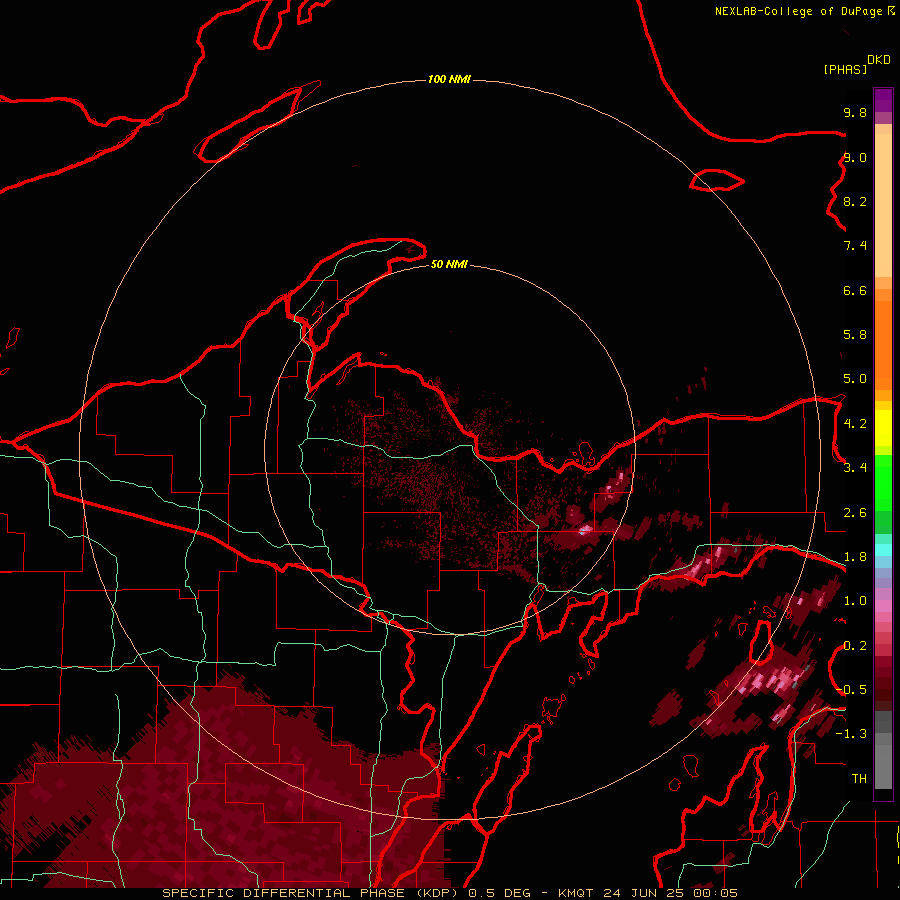Click the 7.4 legend value label

855,246
